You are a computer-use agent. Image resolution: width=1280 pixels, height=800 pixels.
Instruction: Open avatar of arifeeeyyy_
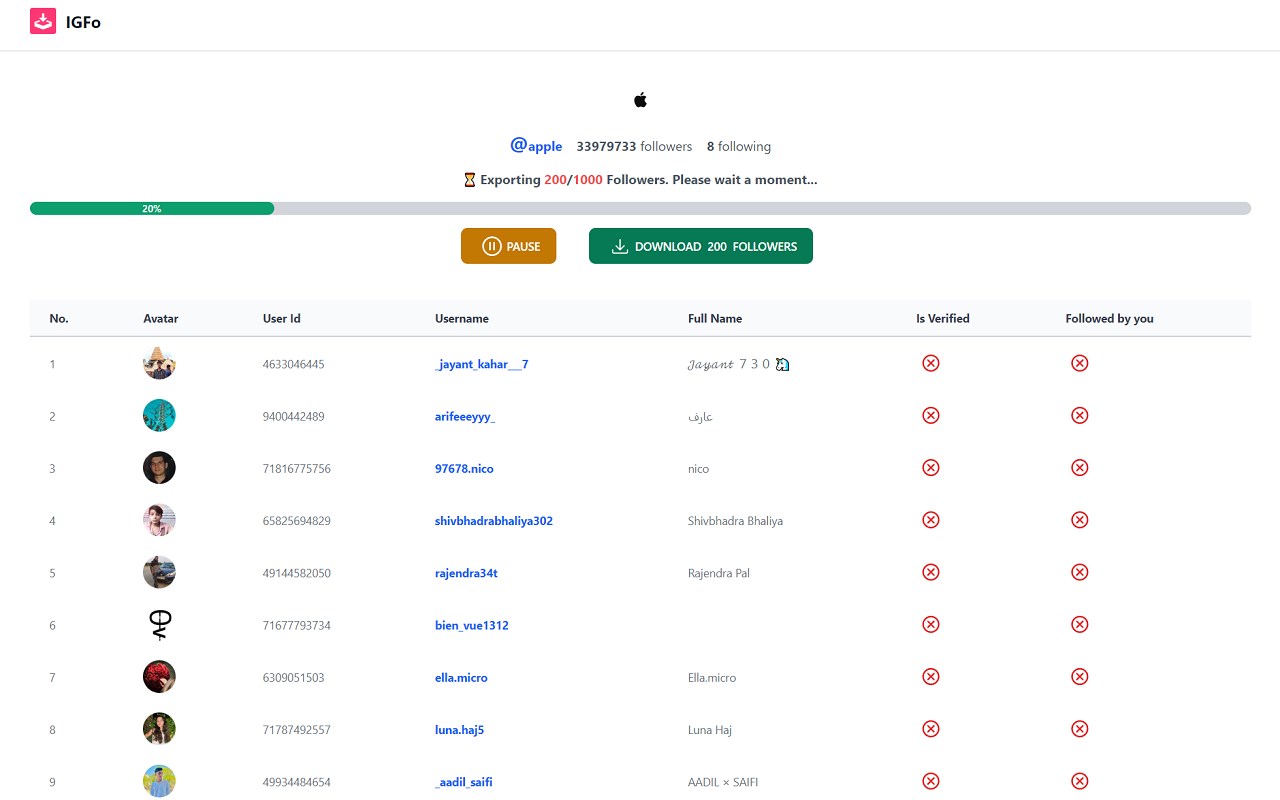159,415
